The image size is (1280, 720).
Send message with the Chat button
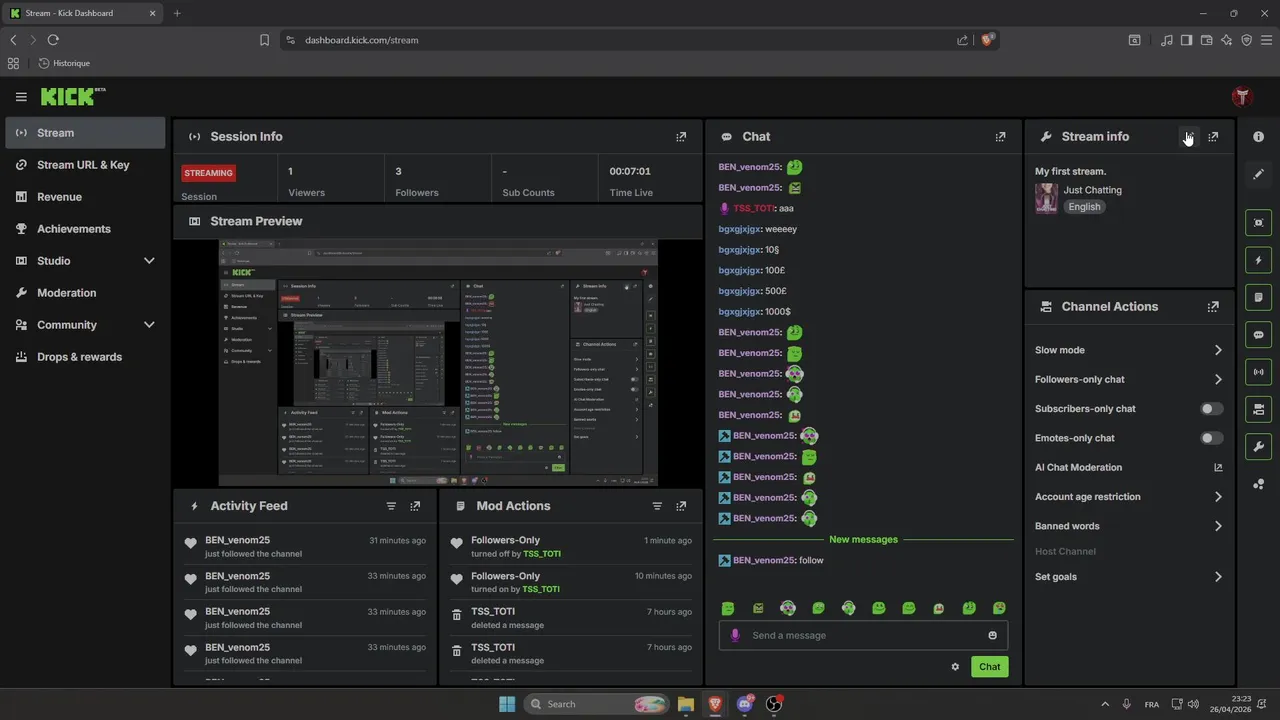pyautogui.click(x=989, y=667)
